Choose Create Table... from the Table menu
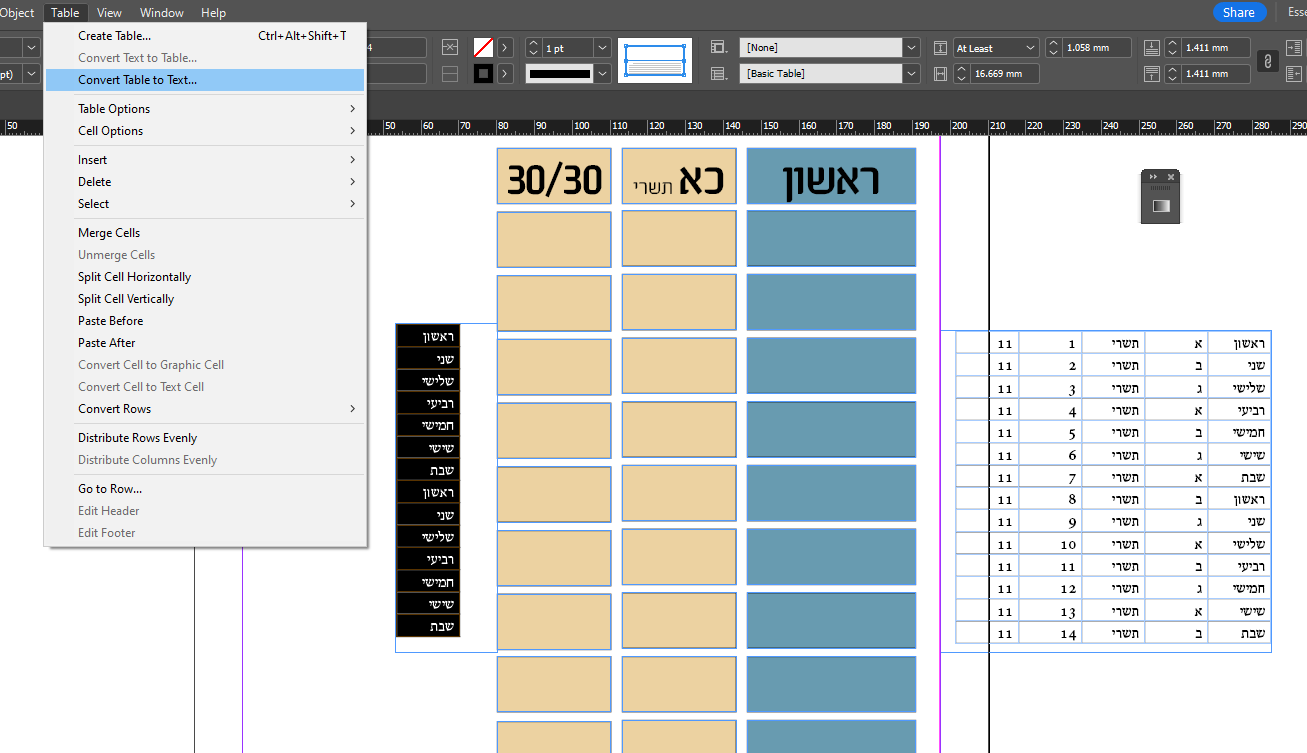Viewport: 1307px width, 753px height. point(205,36)
